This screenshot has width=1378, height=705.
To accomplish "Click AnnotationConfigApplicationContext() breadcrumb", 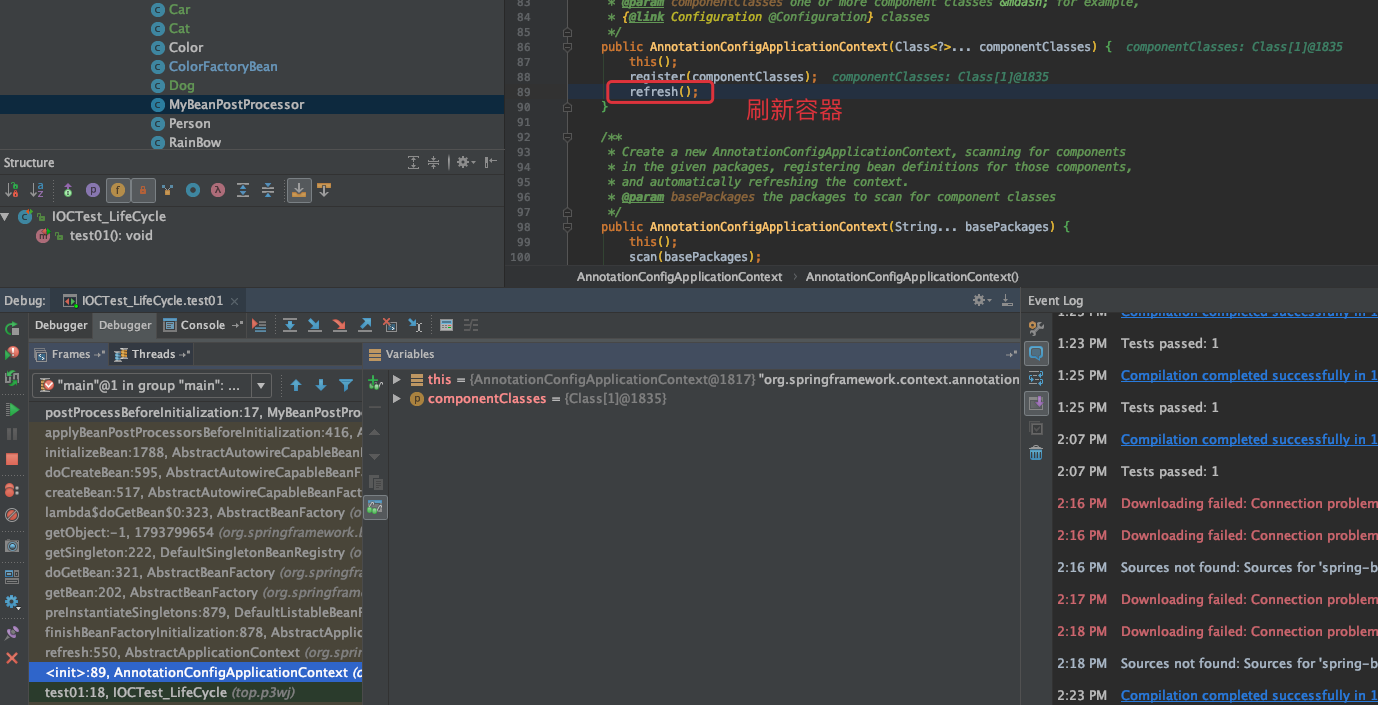I will click(912, 277).
